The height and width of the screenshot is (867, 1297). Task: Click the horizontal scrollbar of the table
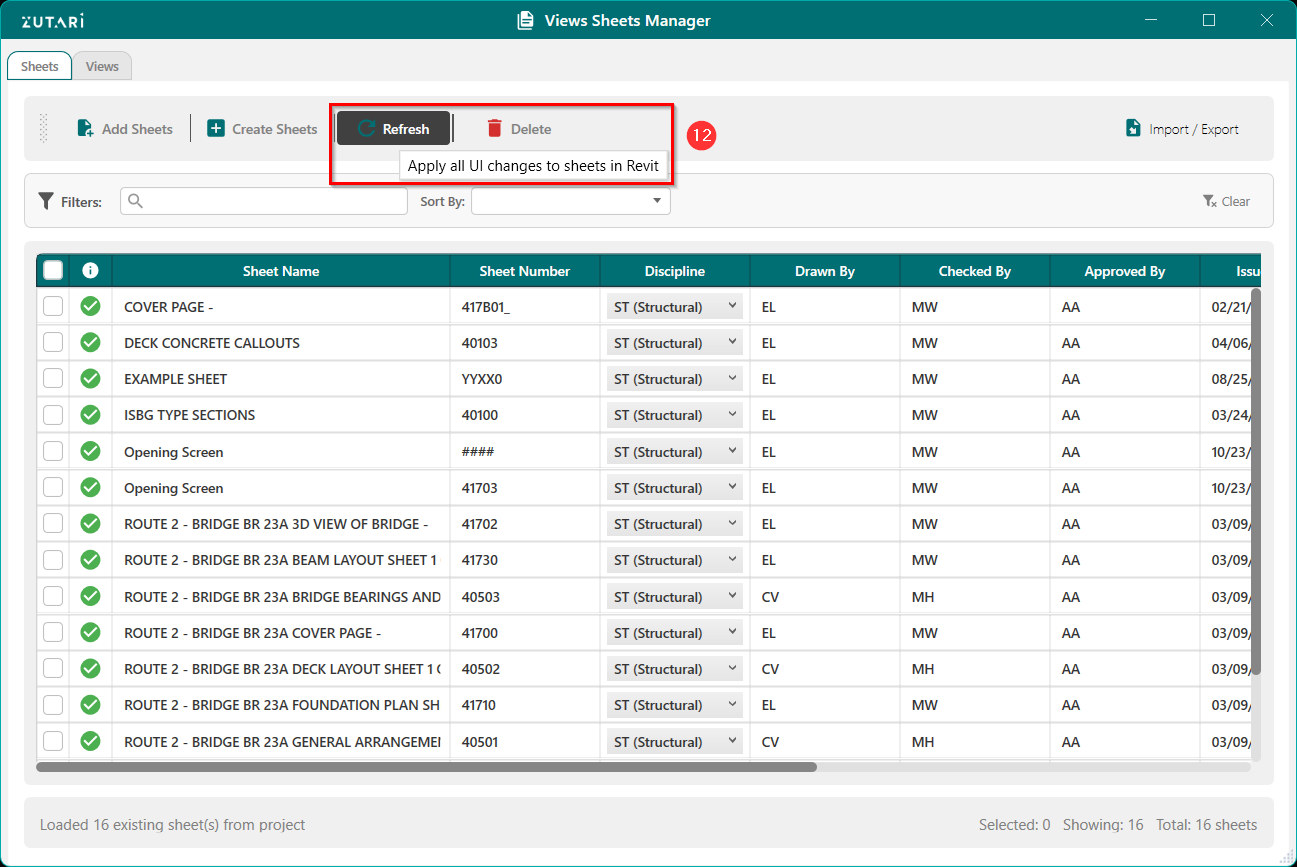tap(426, 767)
